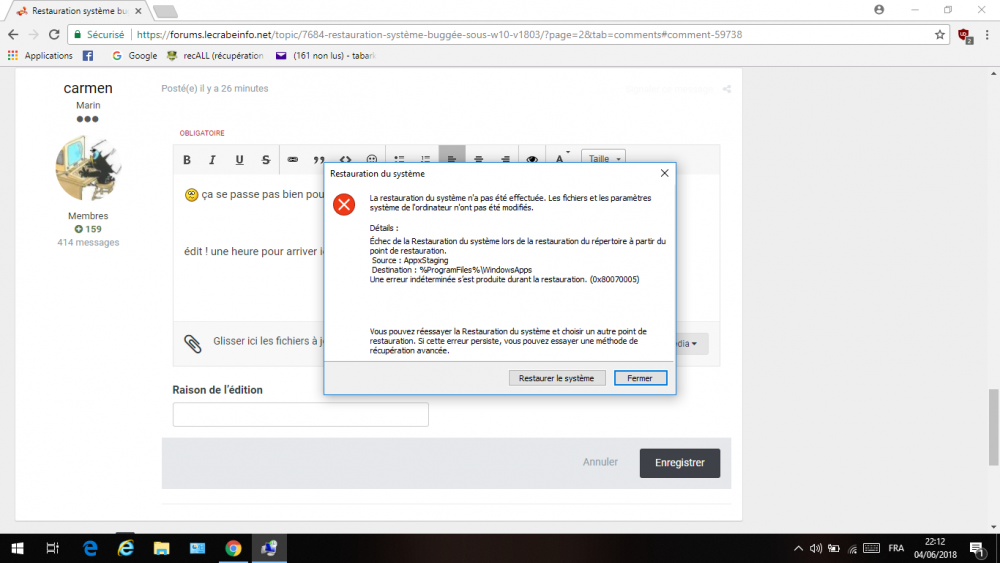Open Task View on the taskbar
The image size is (1000, 563).
pyautogui.click(x=53, y=548)
